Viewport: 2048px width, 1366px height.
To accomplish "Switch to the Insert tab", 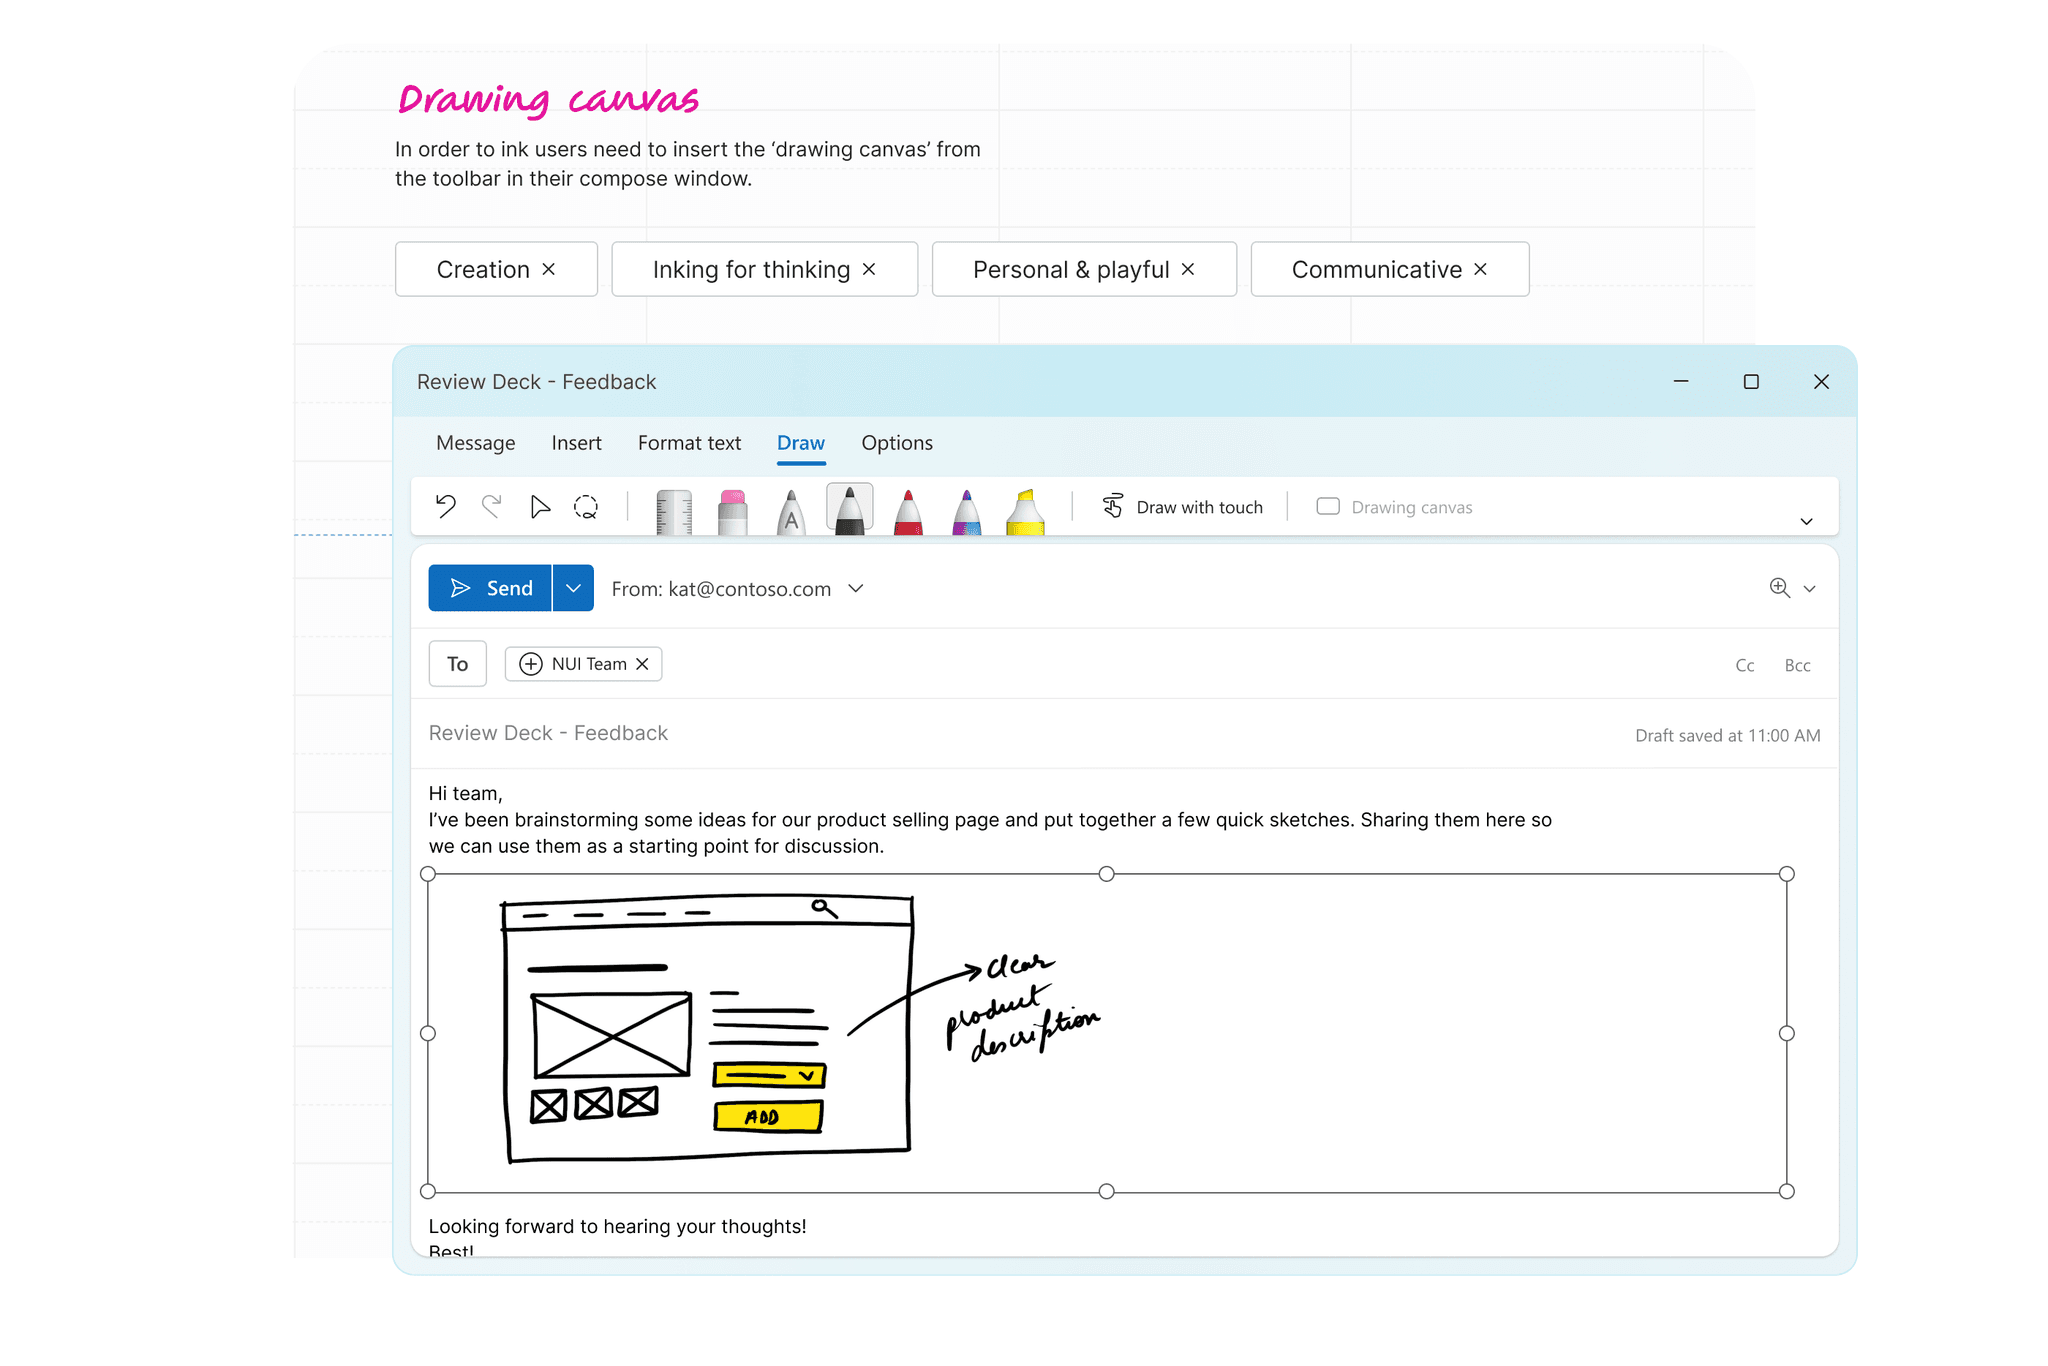I will coord(576,443).
